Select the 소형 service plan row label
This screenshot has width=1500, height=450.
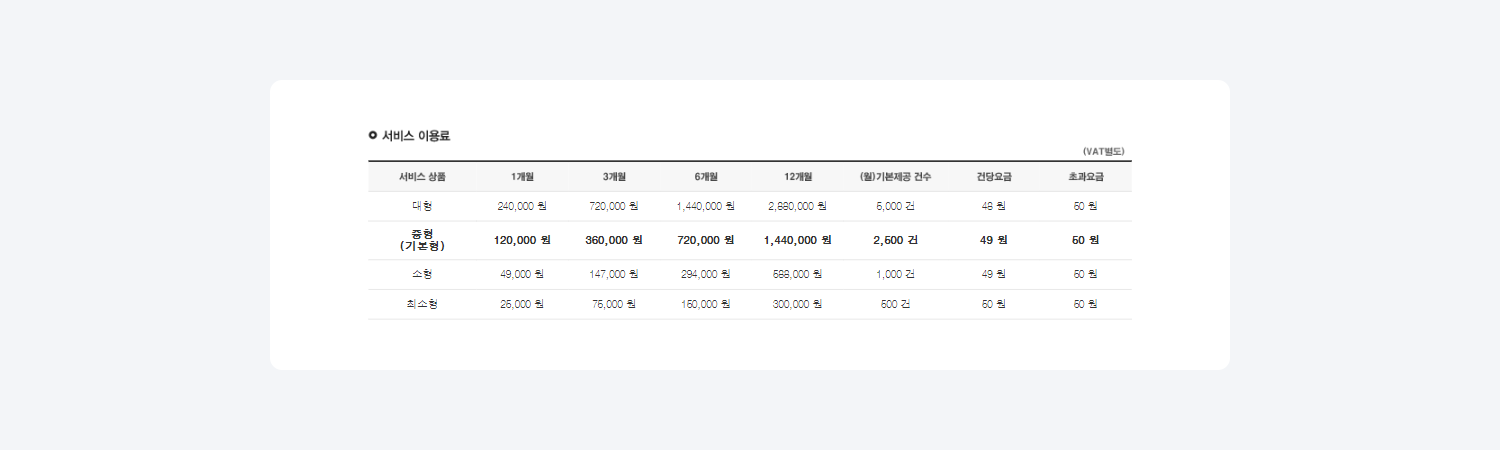[x=422, y=274]
